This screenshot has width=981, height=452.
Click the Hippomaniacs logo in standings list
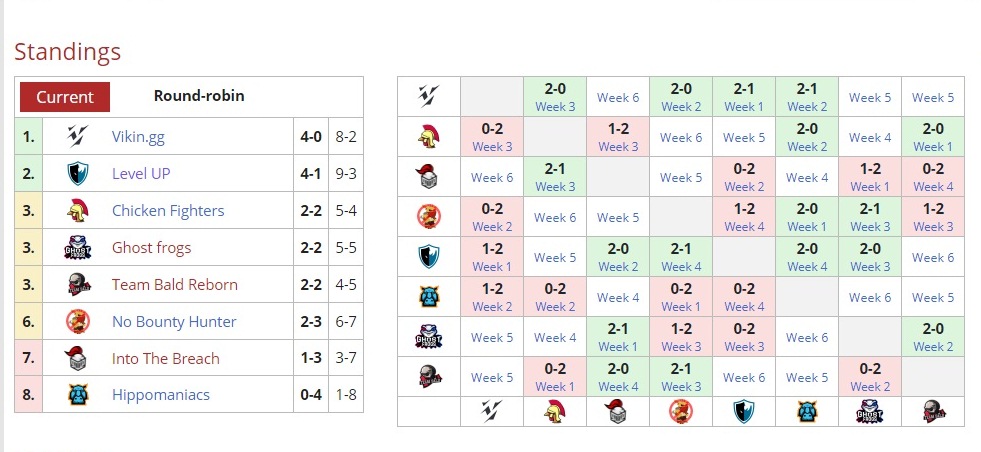point(78,395)
